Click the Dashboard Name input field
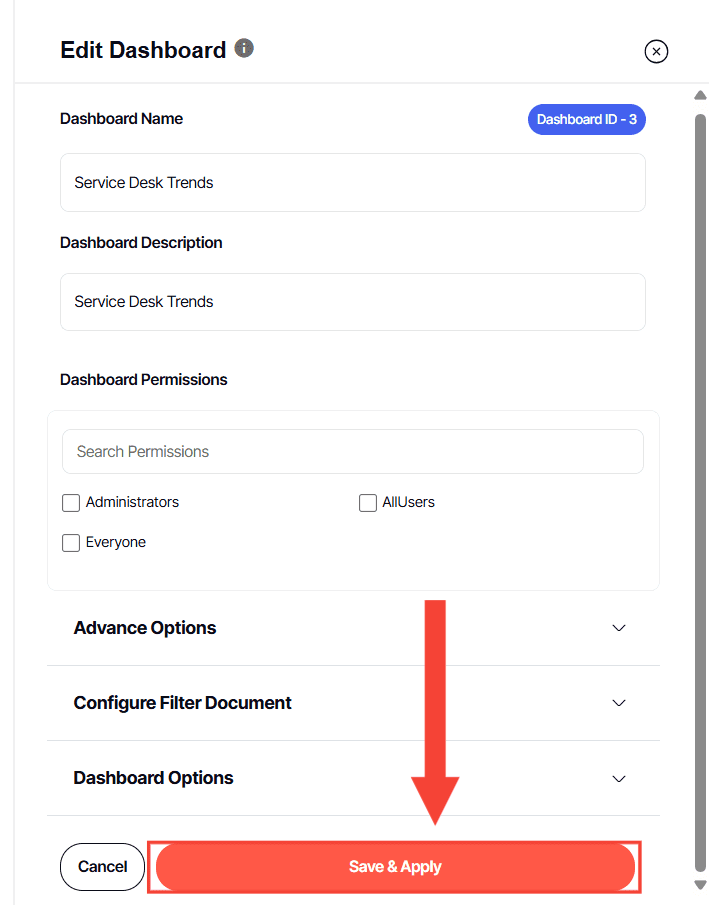Screen dimensions: 709x905 [x=352, y=183]
